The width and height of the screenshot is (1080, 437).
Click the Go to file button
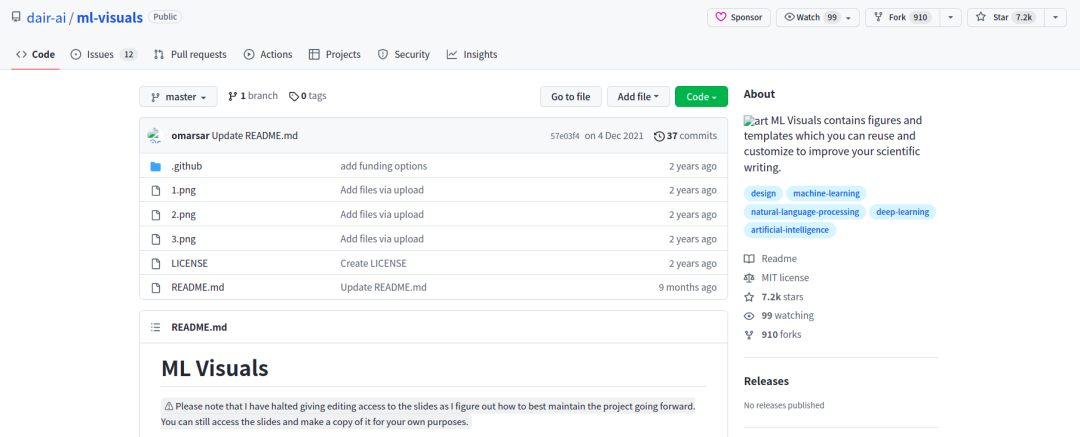[570, 96]
